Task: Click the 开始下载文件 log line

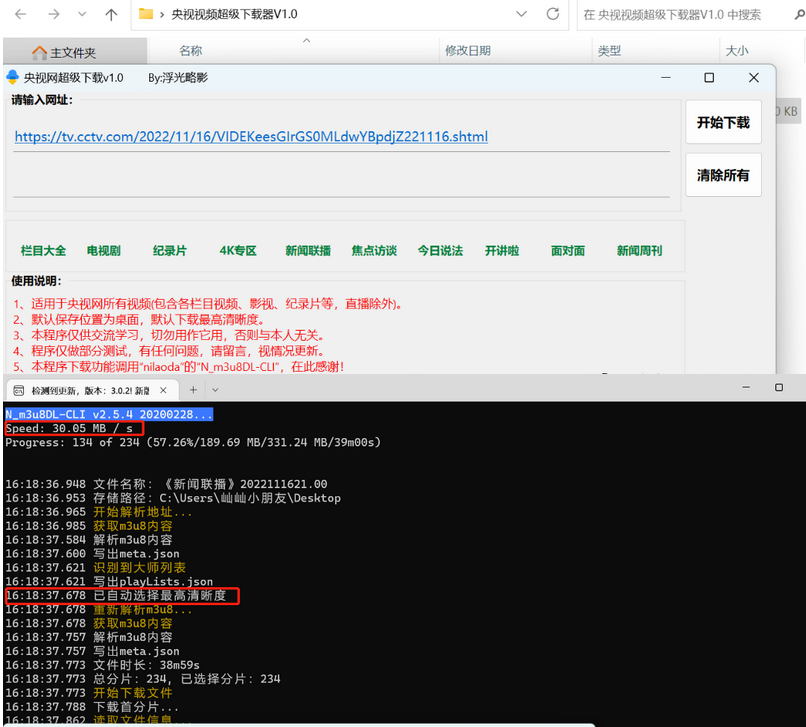Action: (89, 693)
